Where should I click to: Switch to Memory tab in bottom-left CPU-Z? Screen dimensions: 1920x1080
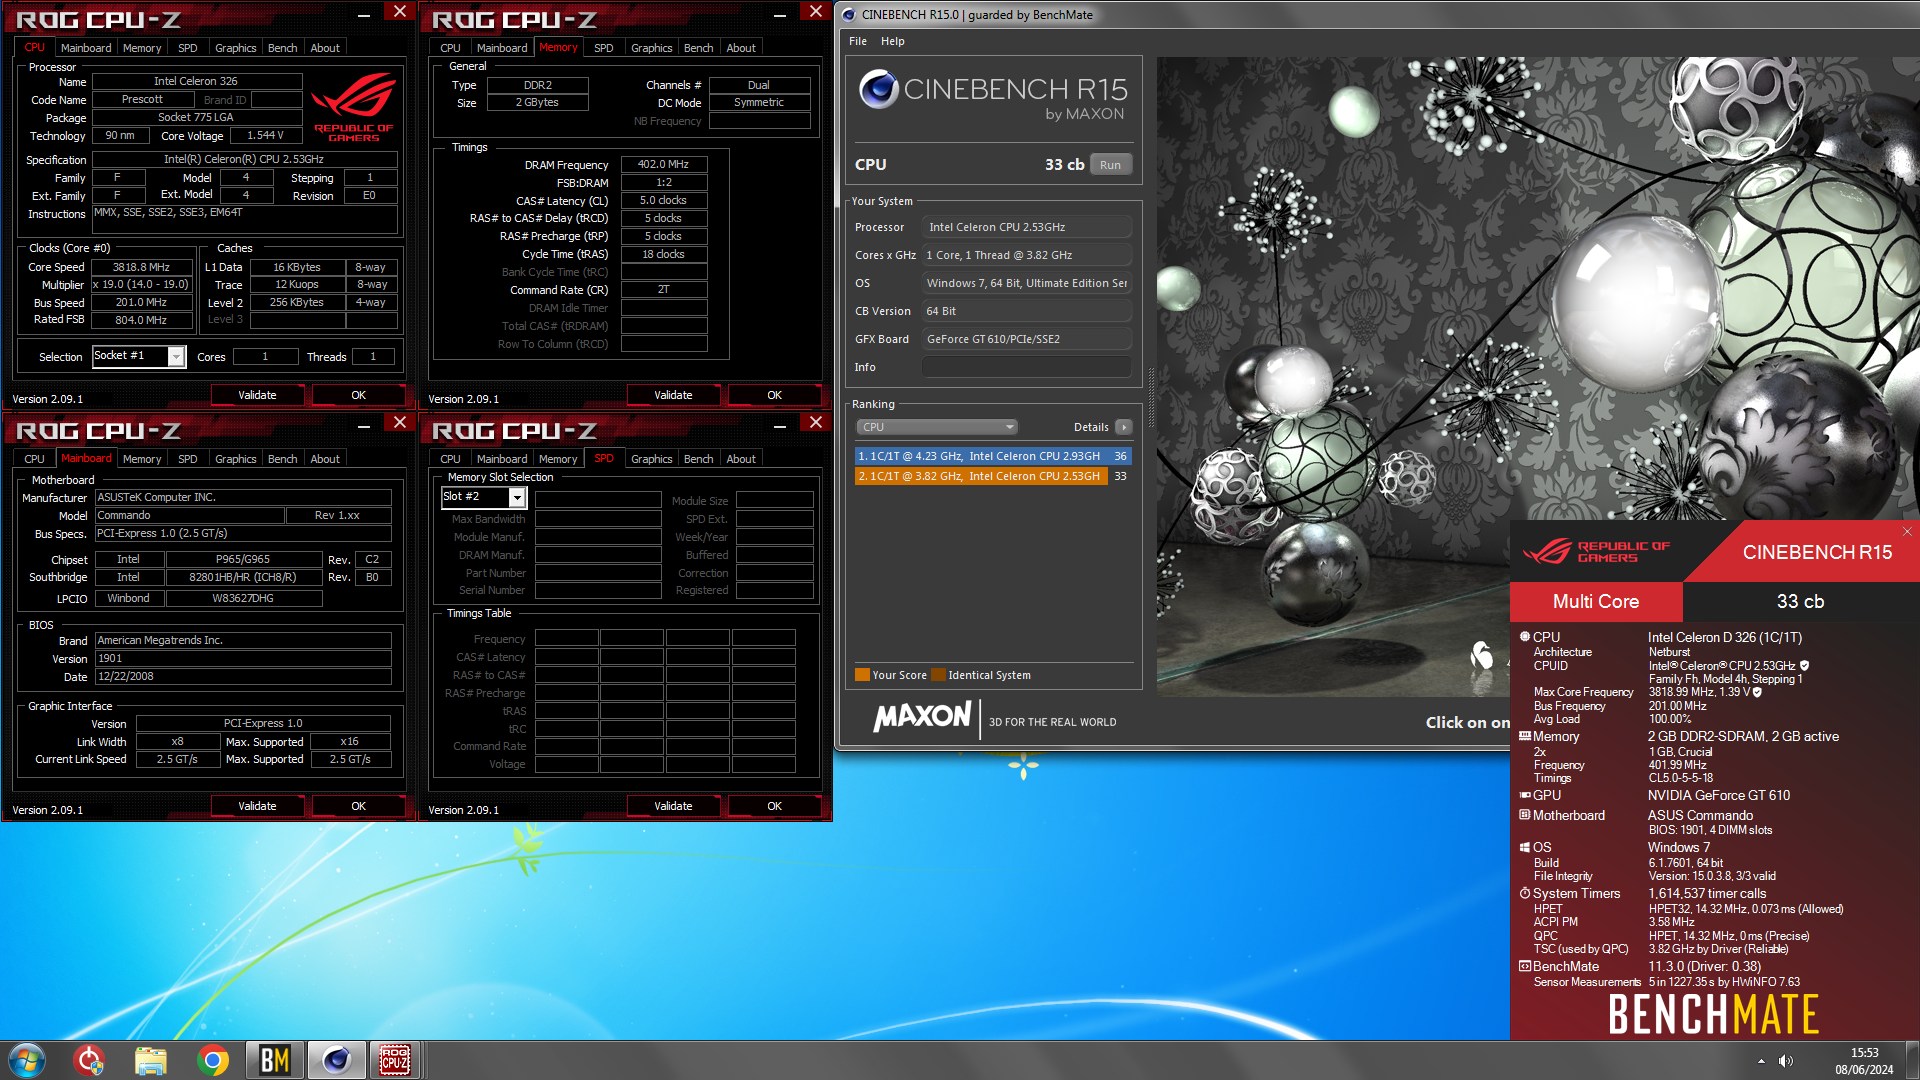point(142,459)
